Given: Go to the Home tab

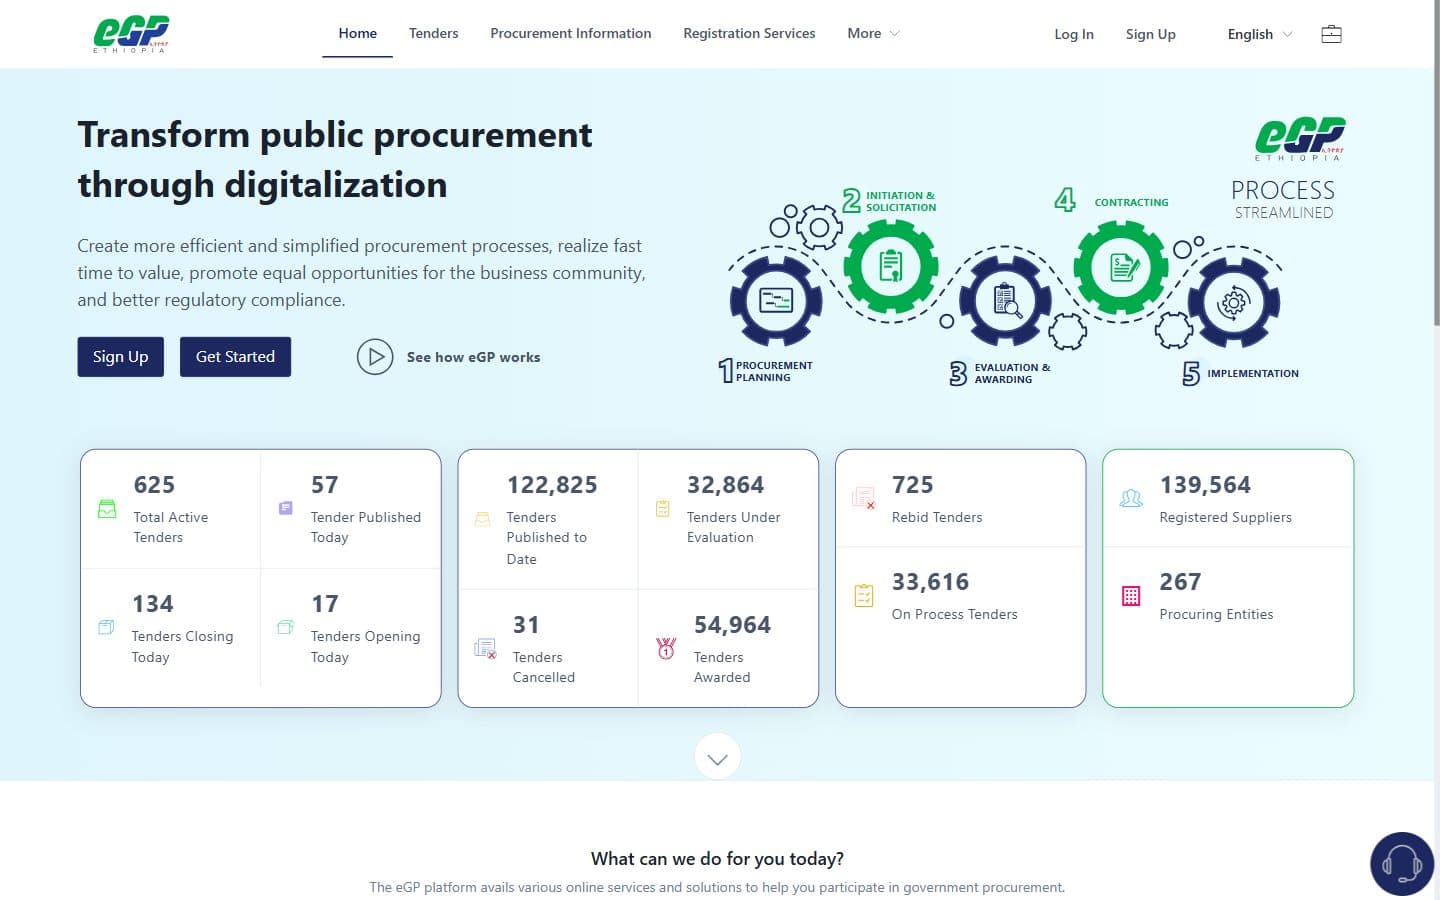Looking at the screenshot, I should (x=357, y=33).
